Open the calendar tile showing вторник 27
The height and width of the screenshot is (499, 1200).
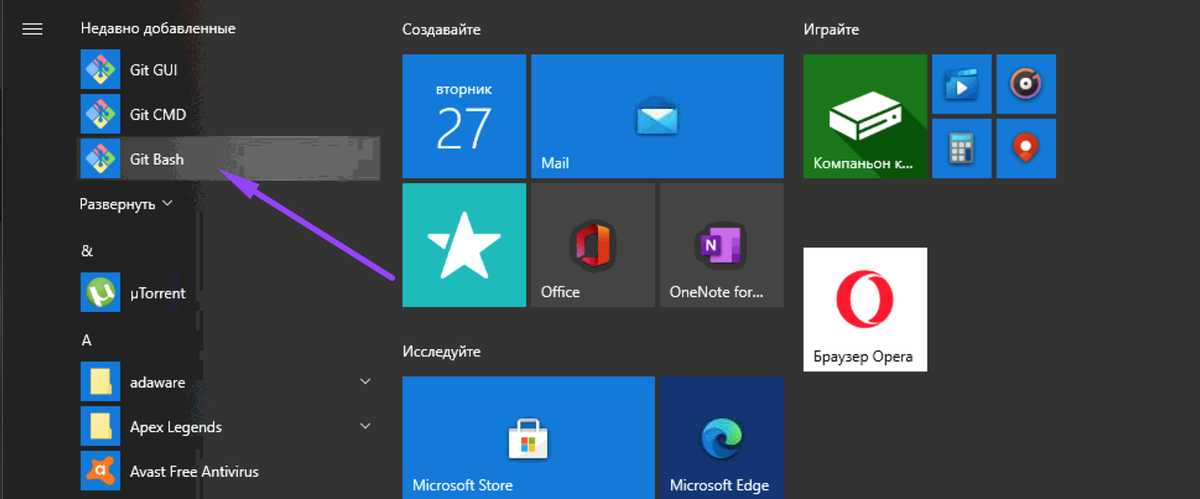pos(464,116)
